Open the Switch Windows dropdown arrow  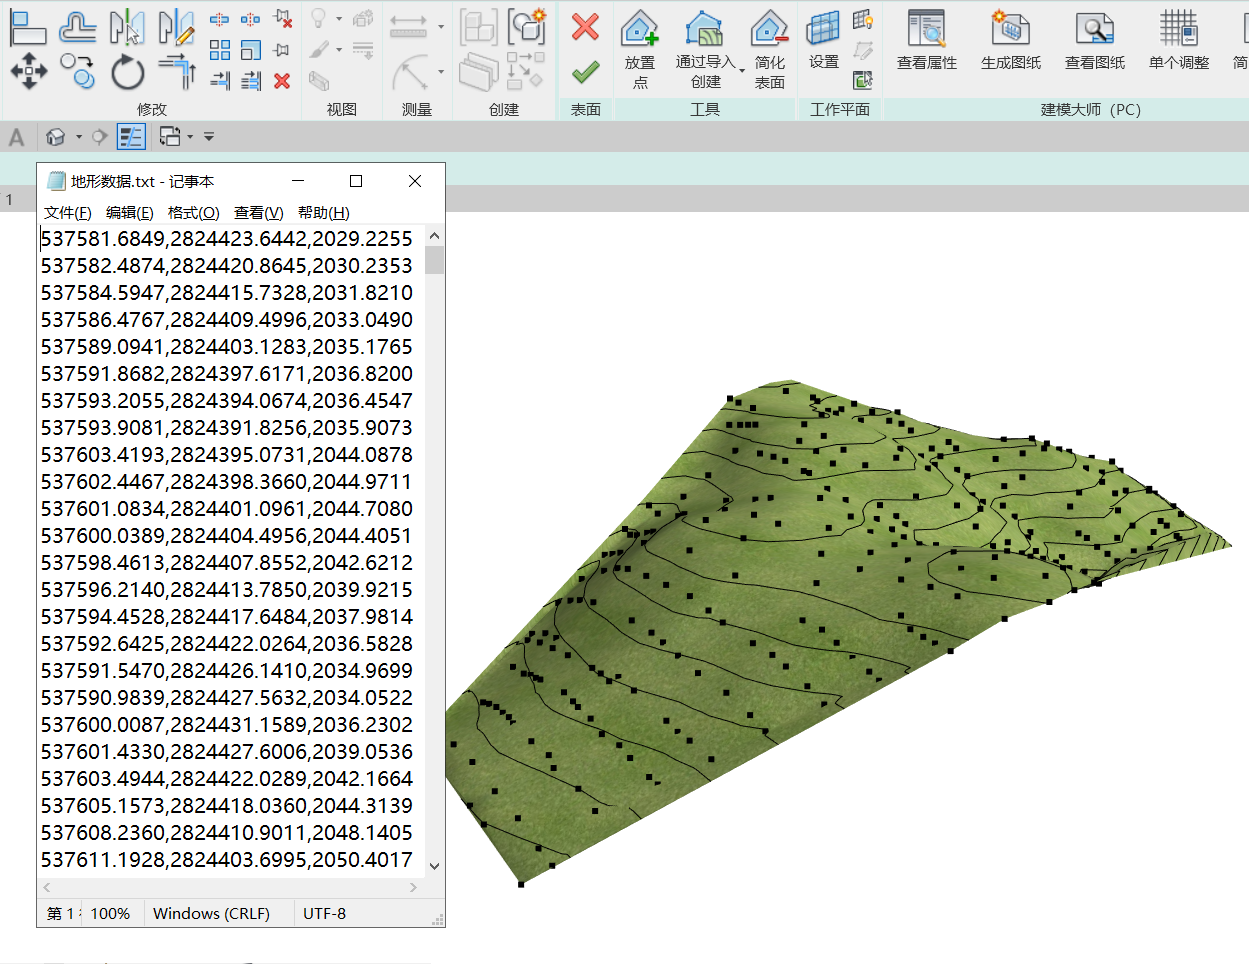point(190,137)
